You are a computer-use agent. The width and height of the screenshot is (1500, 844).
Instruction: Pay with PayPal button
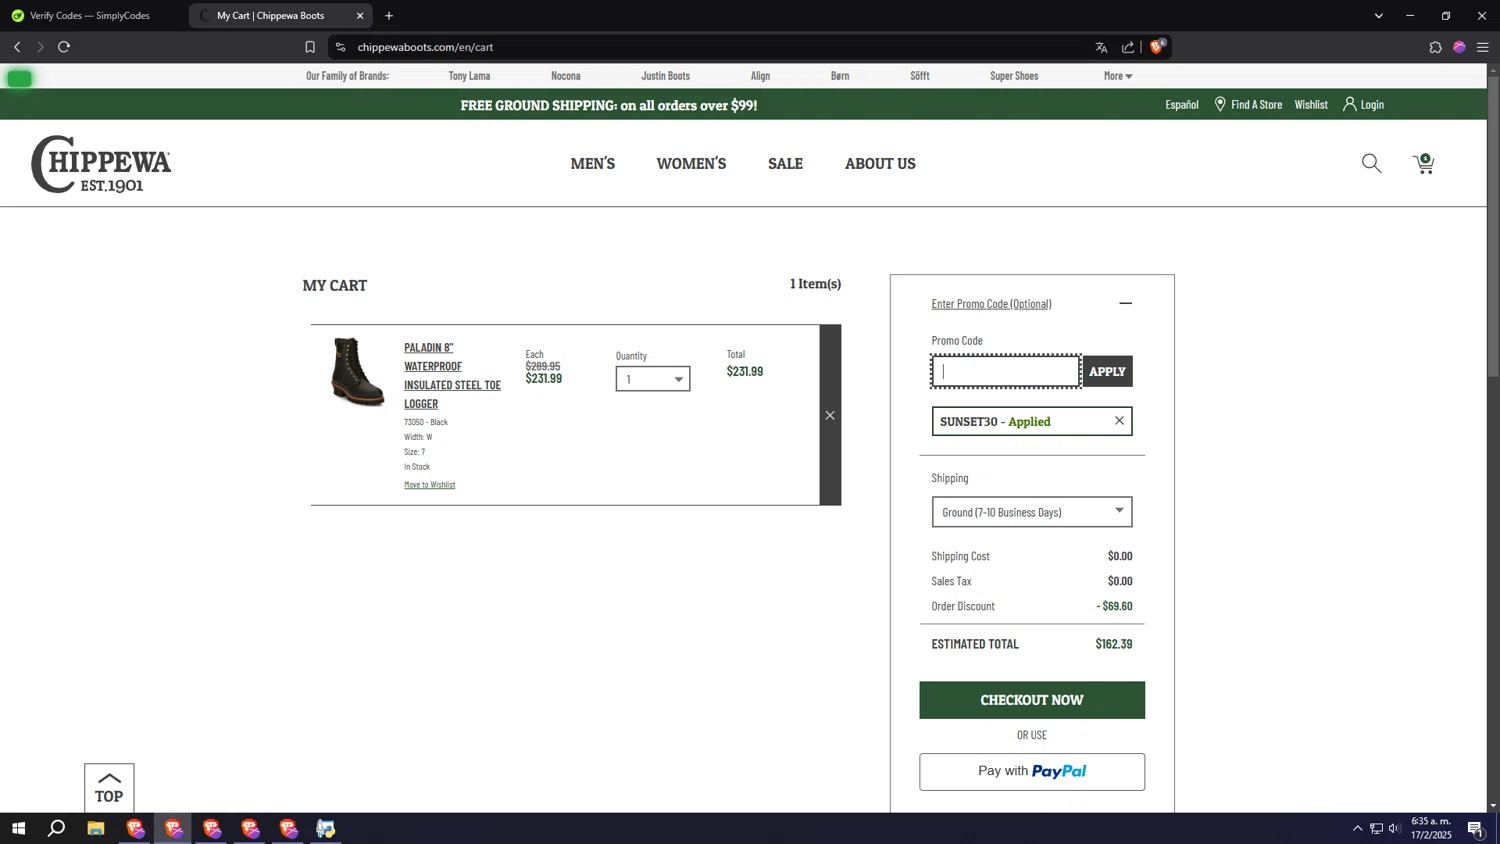1032,772
